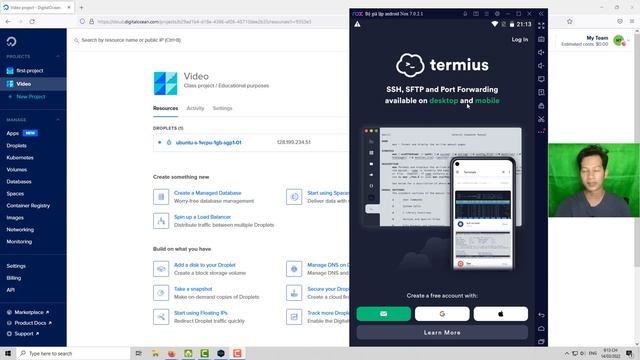Click the Track more Droplet metrics icon
This screenshot has width=640, height=360.
click(x=294, y=317)
